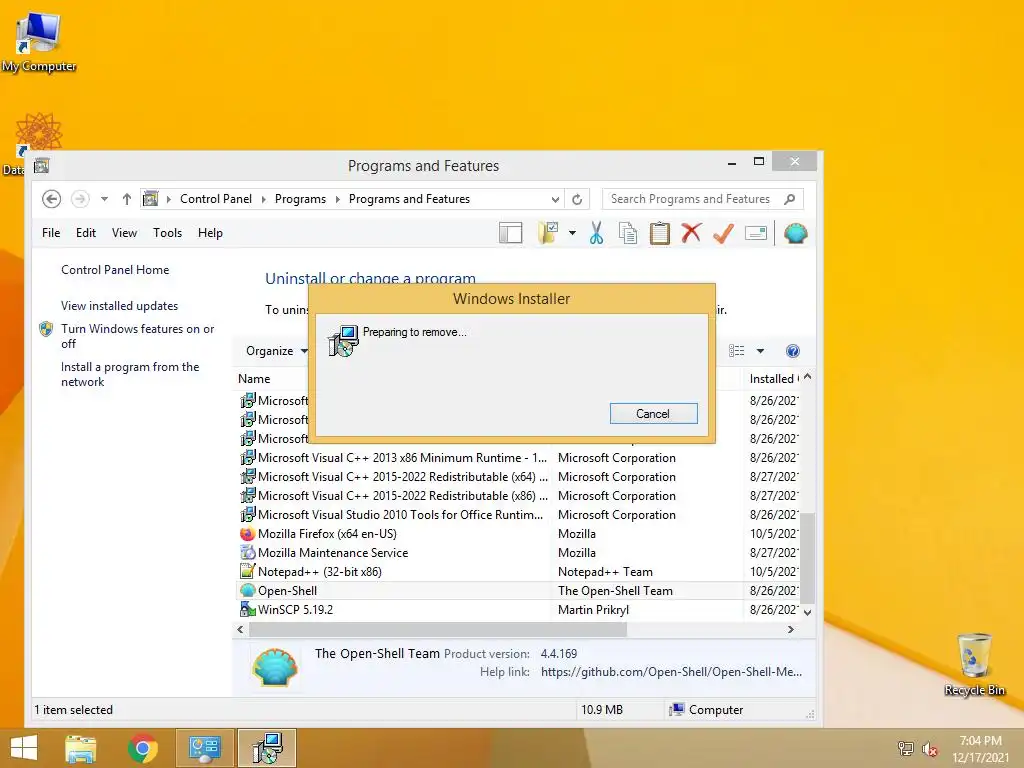Open the folder options toolbar icon

click(548, 233)
